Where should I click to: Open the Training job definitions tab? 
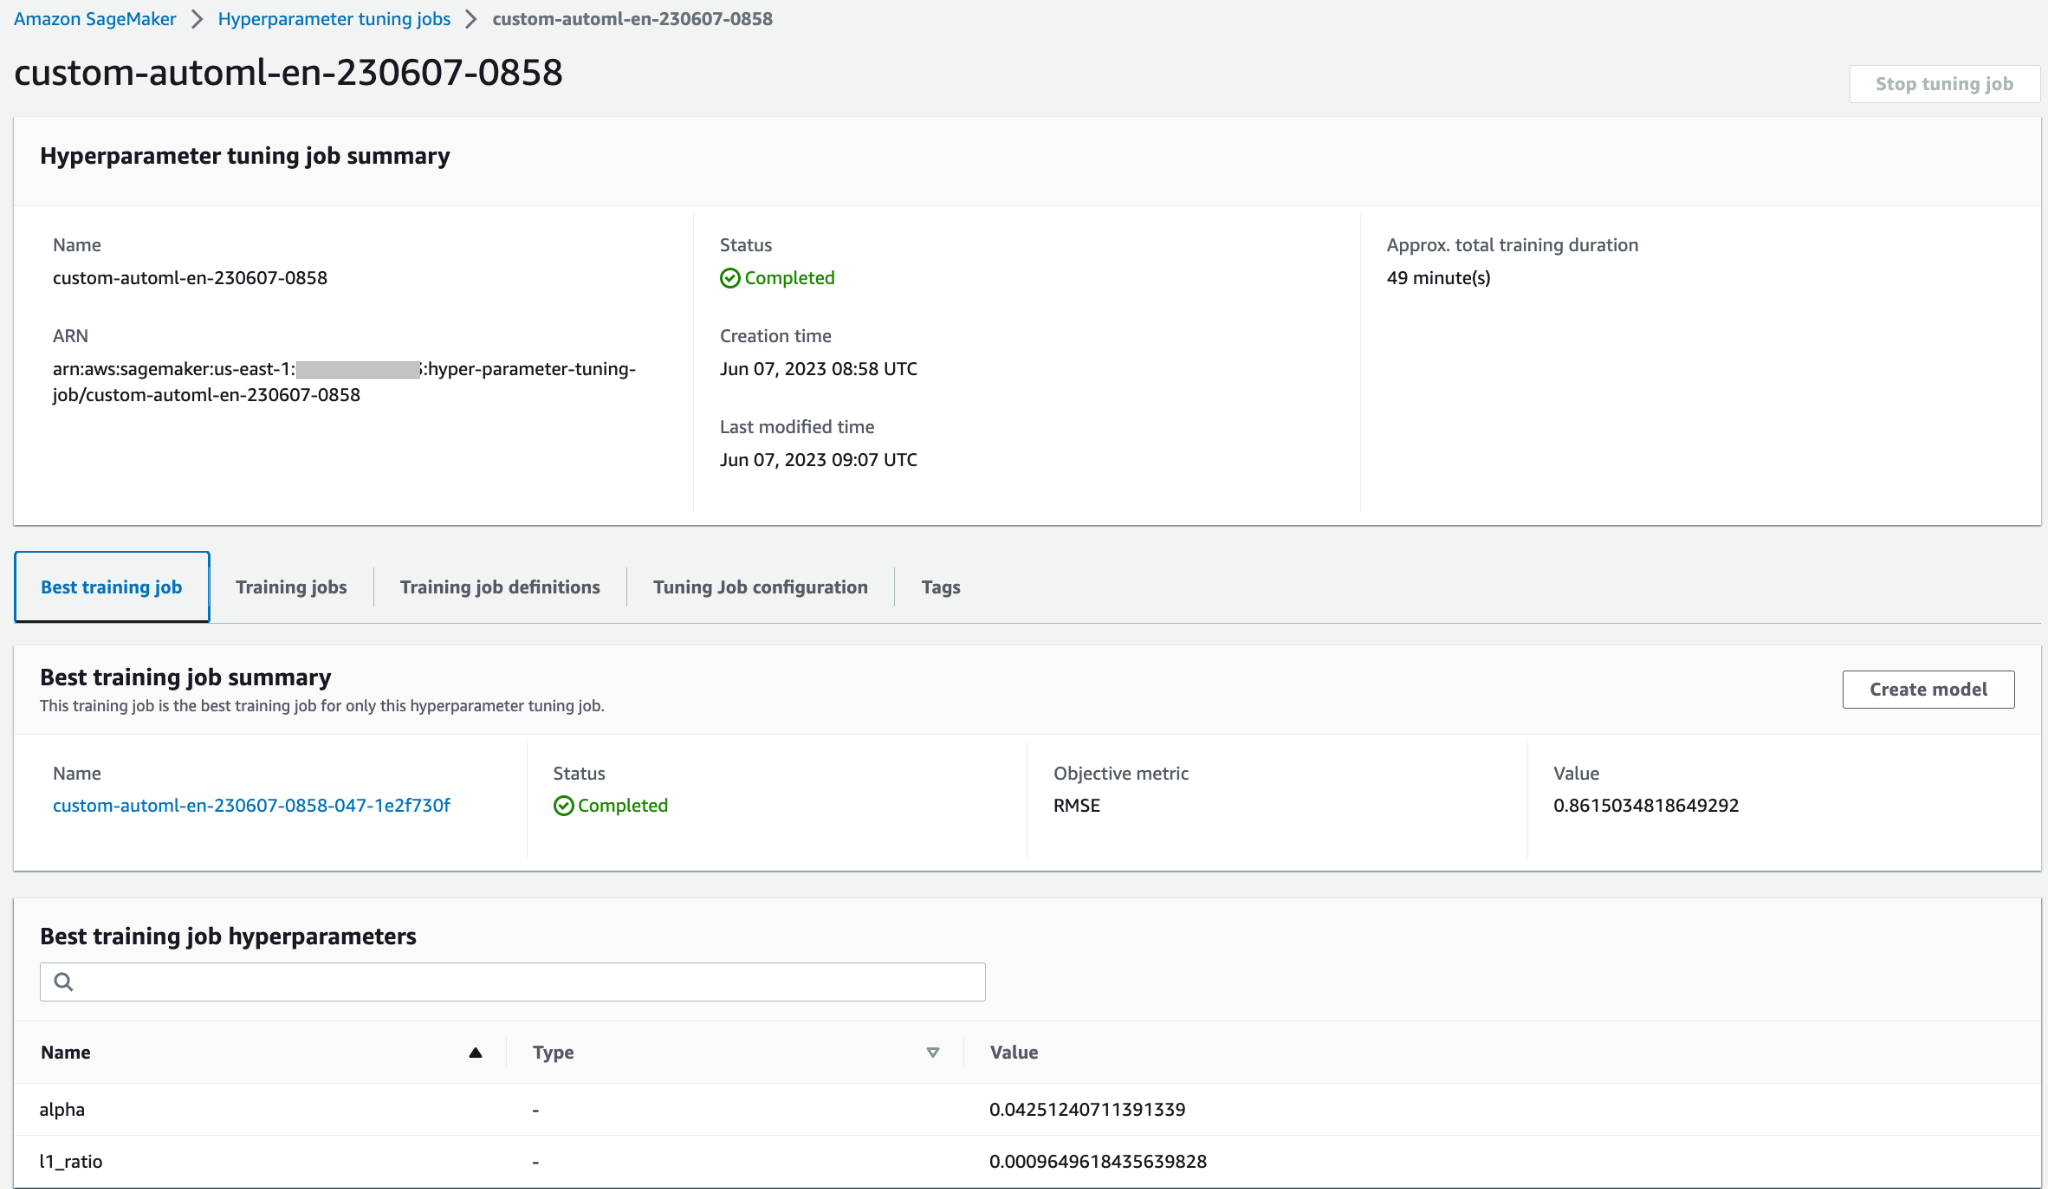pyautogui.click(x=499, y=587)
